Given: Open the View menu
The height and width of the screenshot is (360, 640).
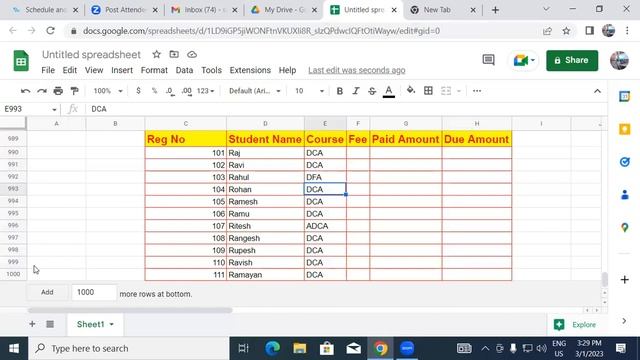Looking at the screenshot, I should (94, 70).
